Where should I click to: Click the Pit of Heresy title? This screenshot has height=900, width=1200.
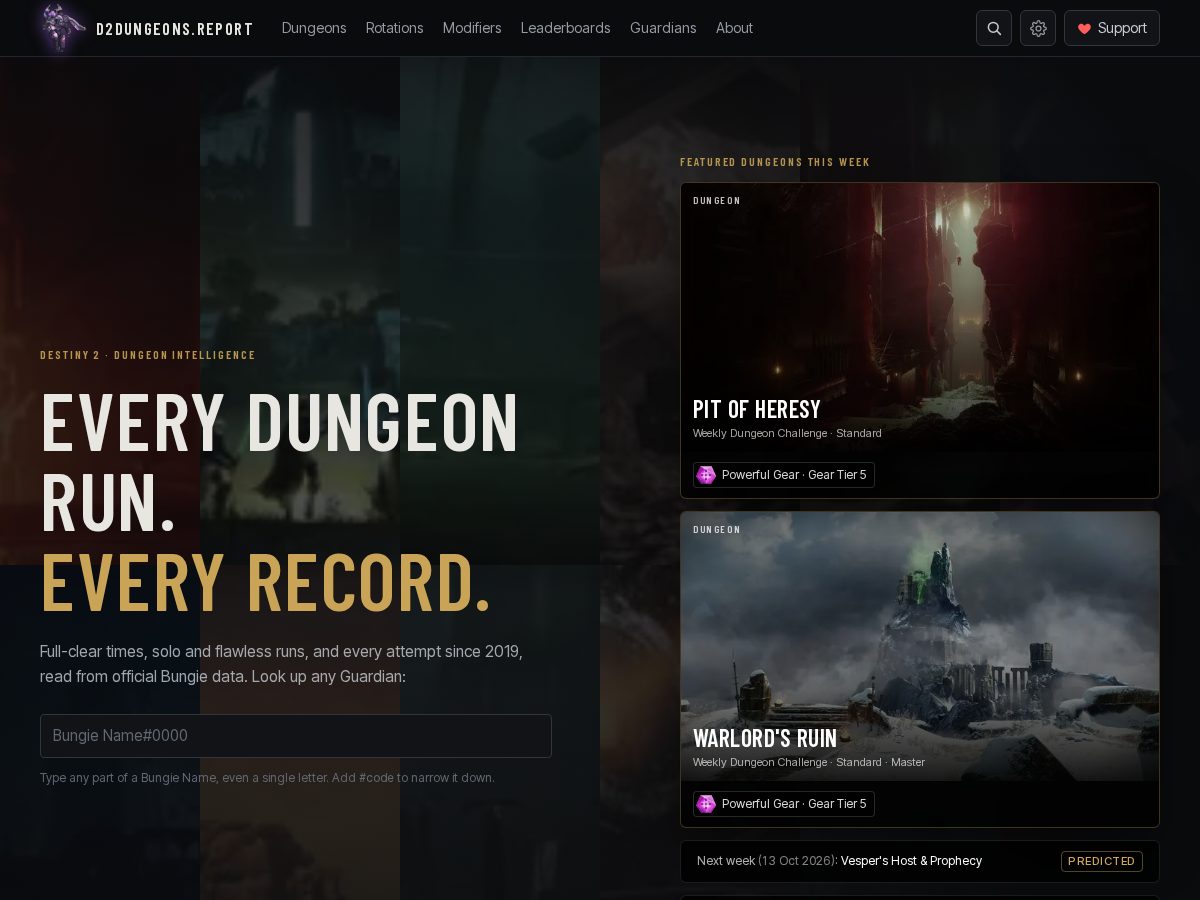pyautogui.click(x=757, y=409)
